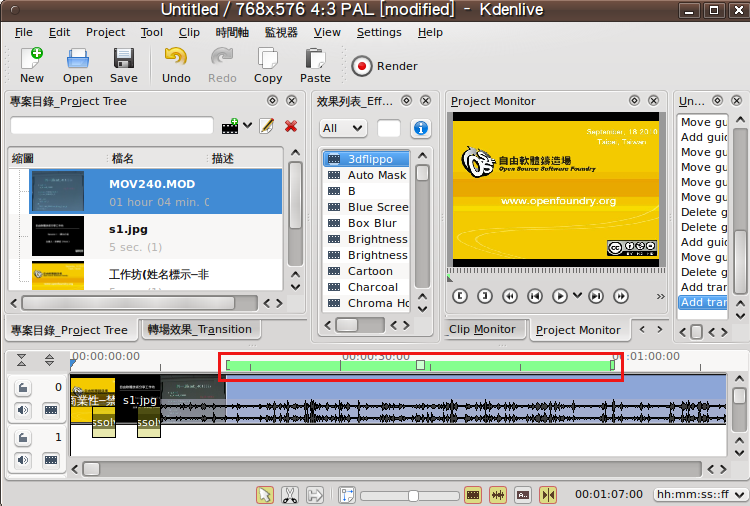Select the highlighted 'Add tran' undo history entry
750x506 pixels.
(x=703, y=302)
